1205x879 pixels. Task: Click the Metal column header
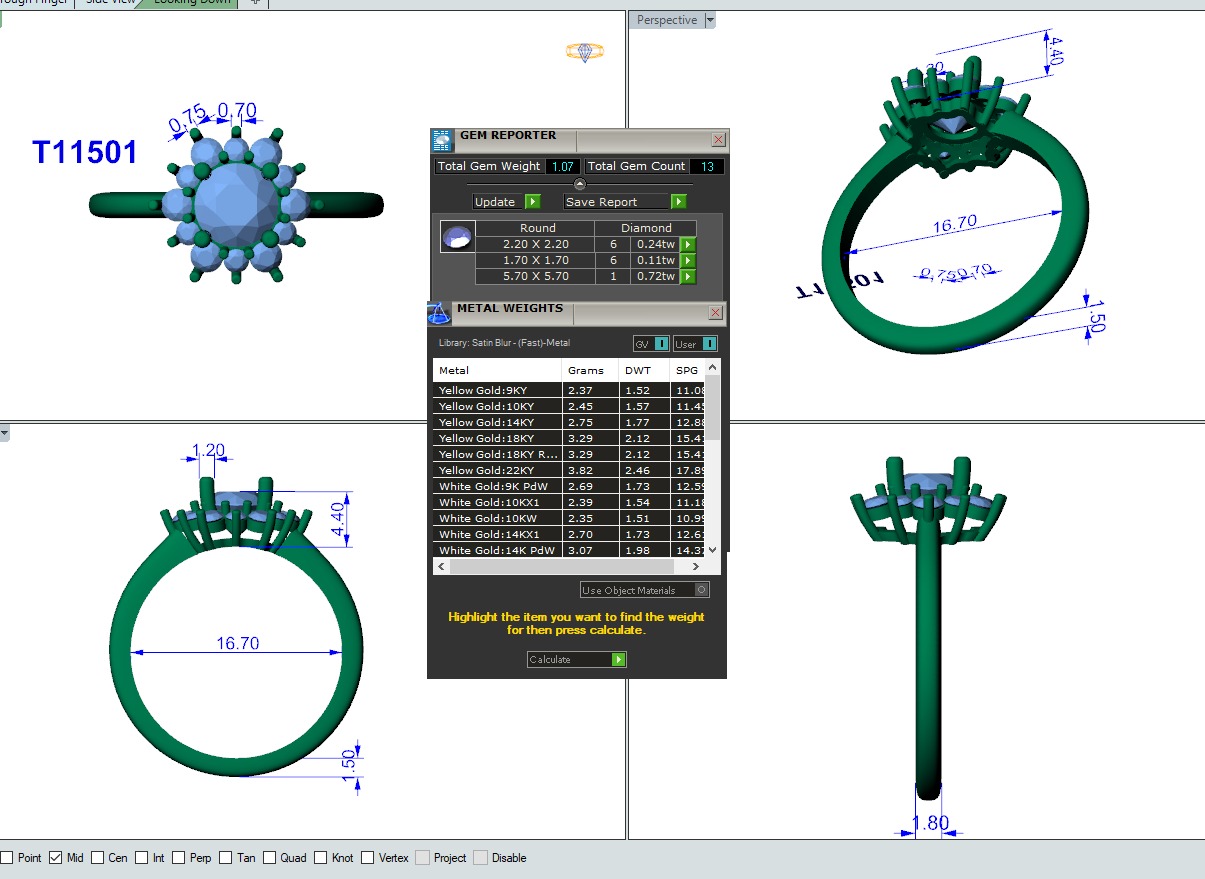click(497, 370)
